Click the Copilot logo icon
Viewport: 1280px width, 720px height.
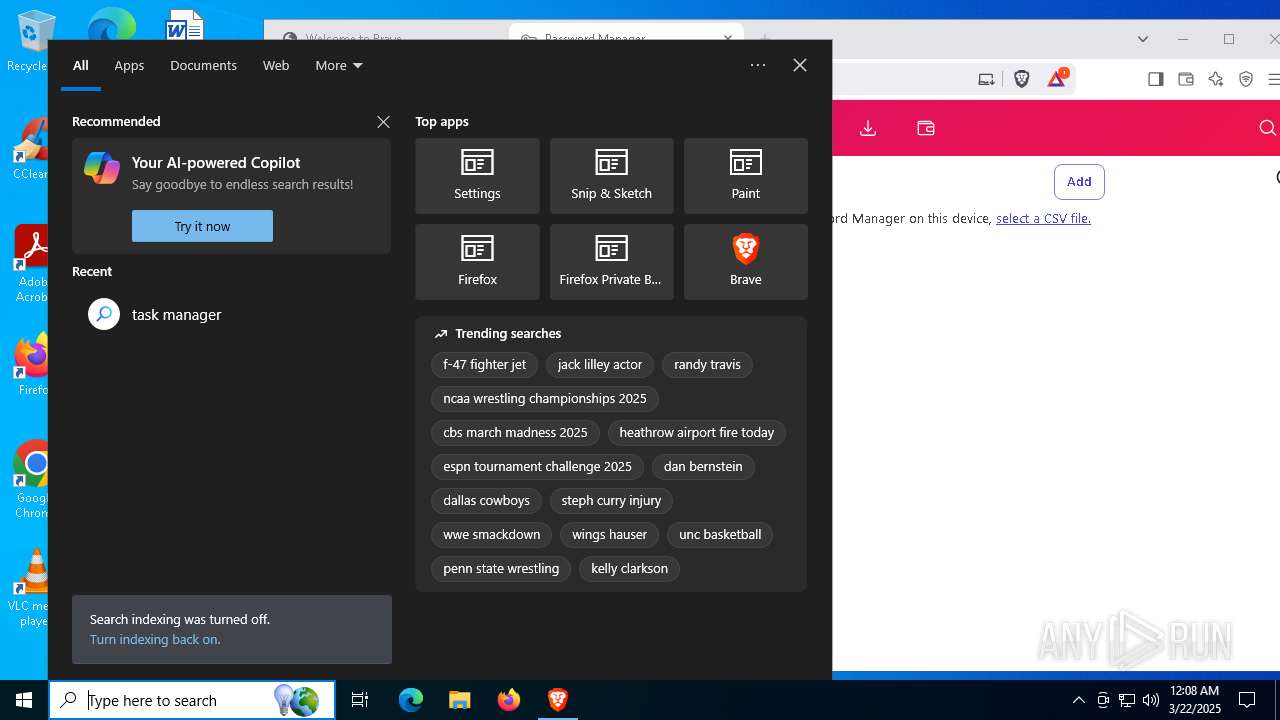102,168
